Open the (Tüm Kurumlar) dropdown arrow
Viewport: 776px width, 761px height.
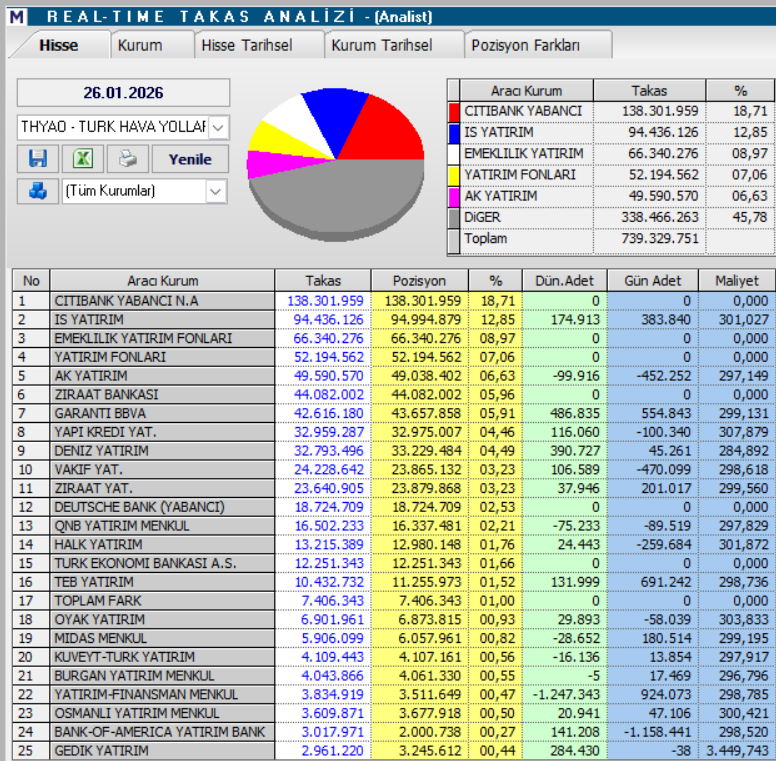[216, 191]
